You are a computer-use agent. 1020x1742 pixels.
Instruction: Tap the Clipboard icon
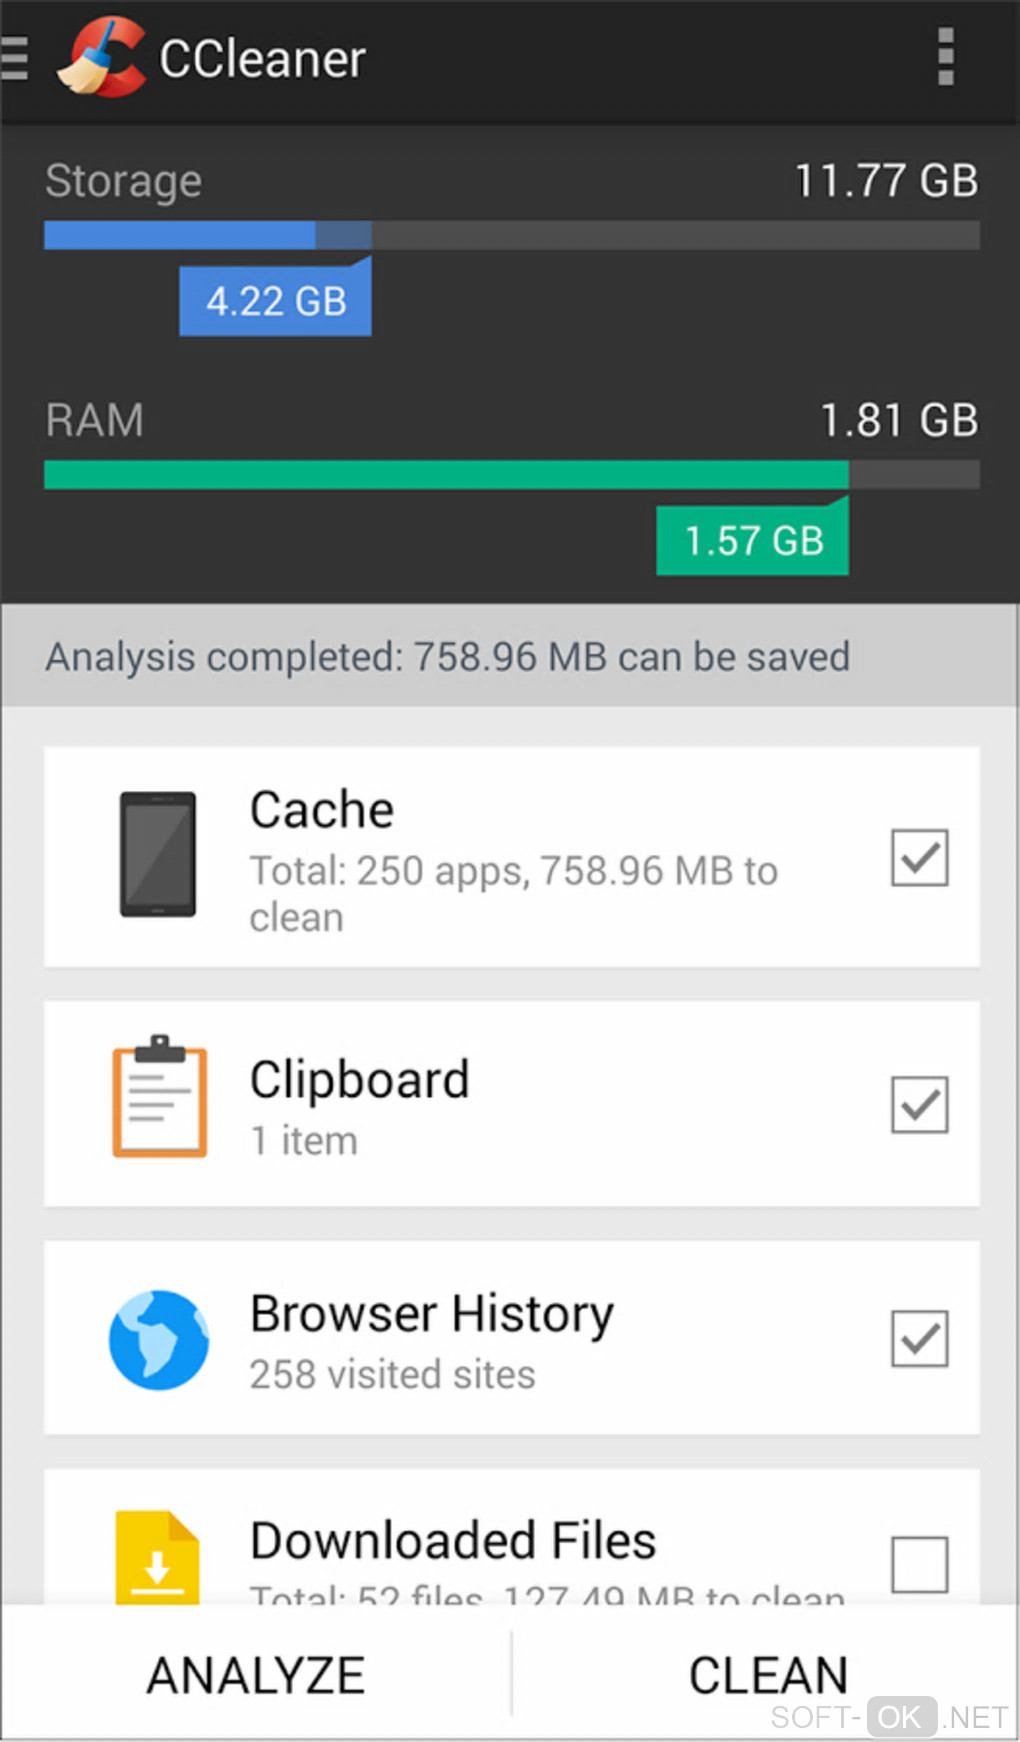point(159,1097)
